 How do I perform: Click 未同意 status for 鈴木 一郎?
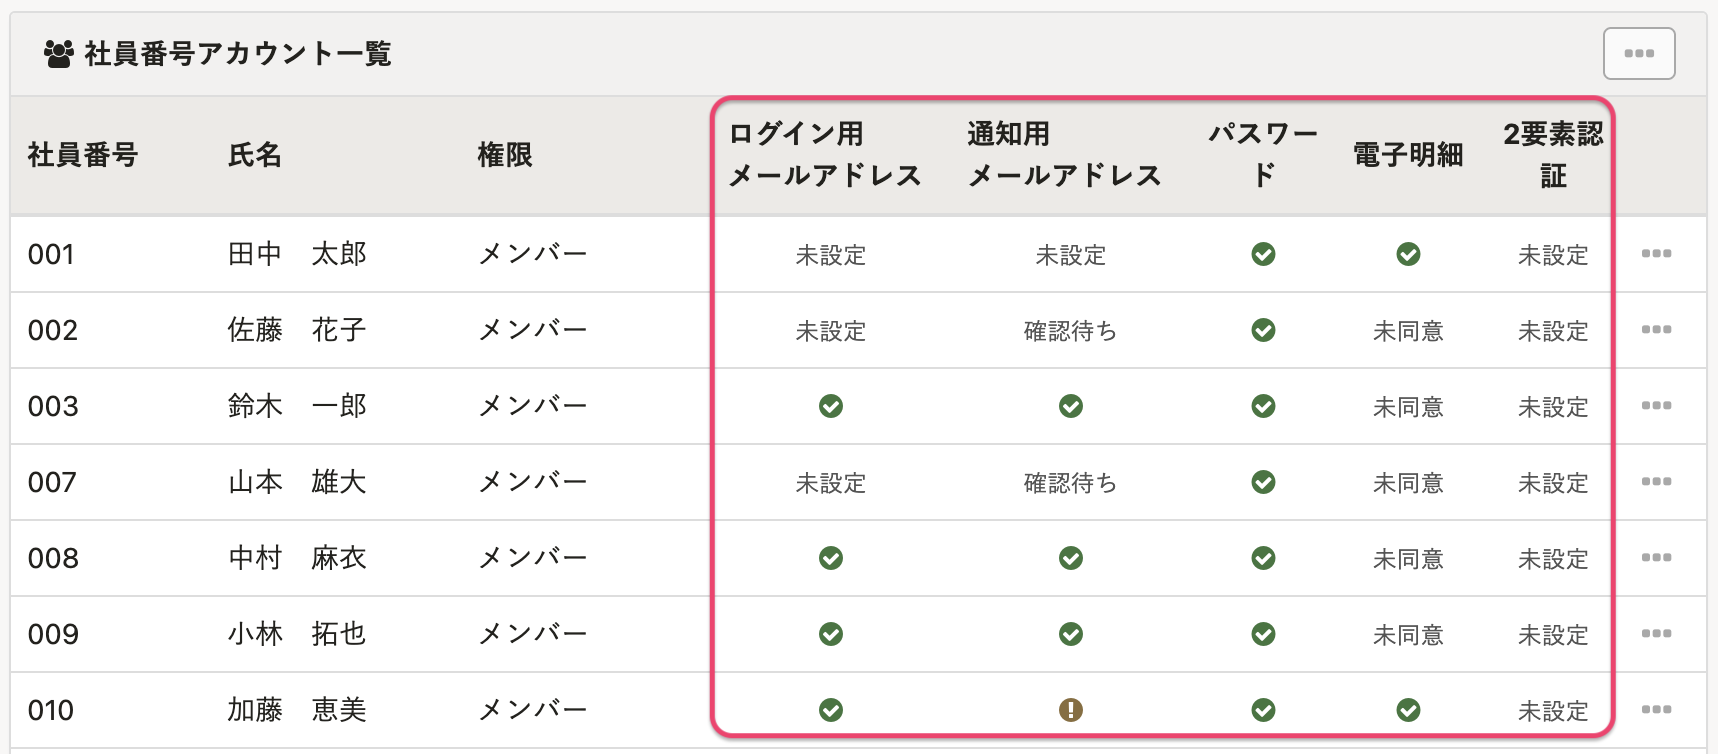(1408, 407)
